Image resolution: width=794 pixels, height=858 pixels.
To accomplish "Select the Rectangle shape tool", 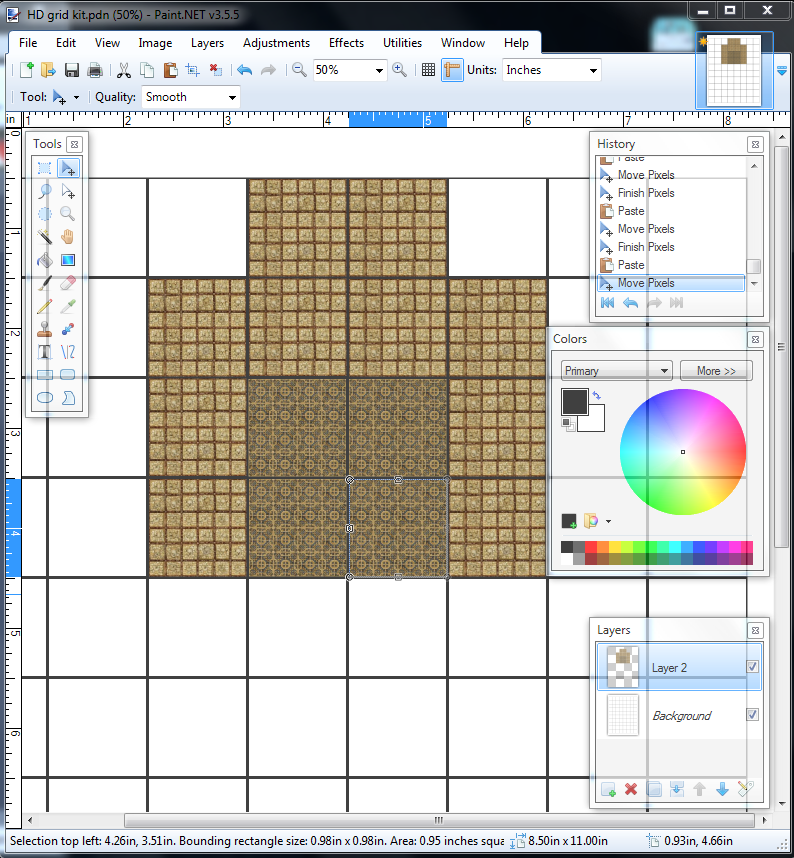I will click(45, 375).
